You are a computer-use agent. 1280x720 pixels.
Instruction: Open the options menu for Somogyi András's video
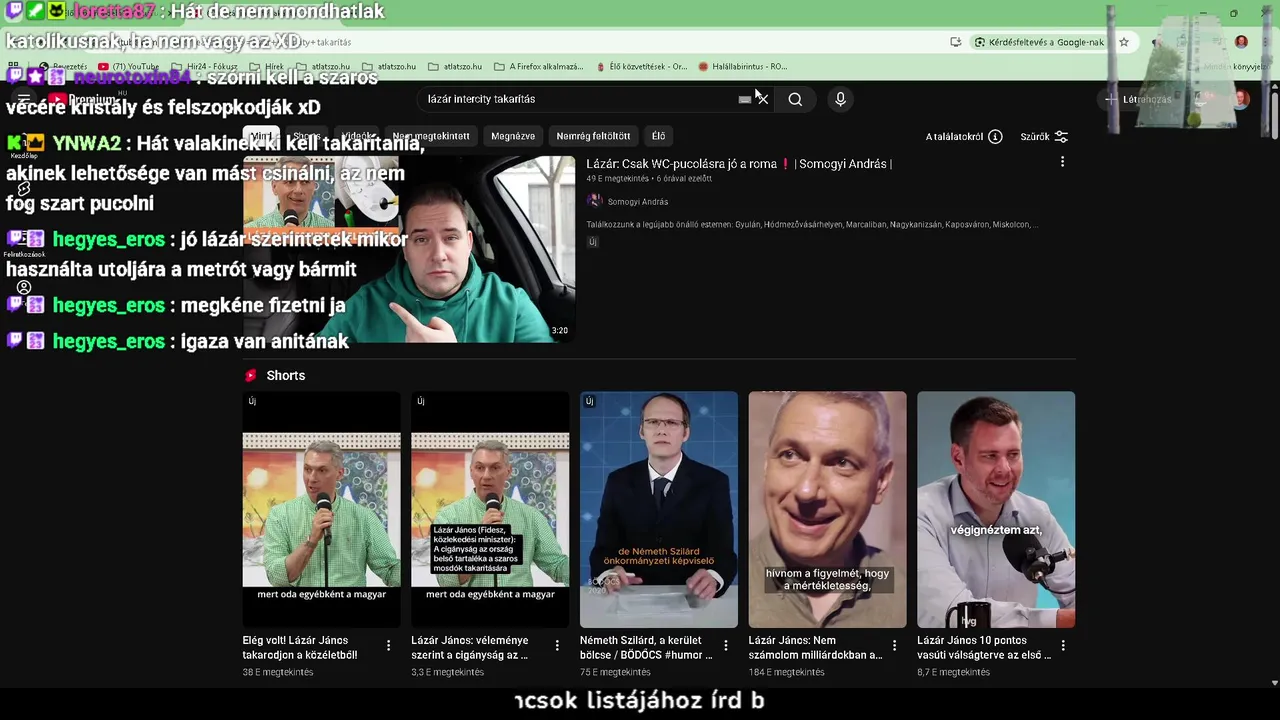[x=1062, y=162]
